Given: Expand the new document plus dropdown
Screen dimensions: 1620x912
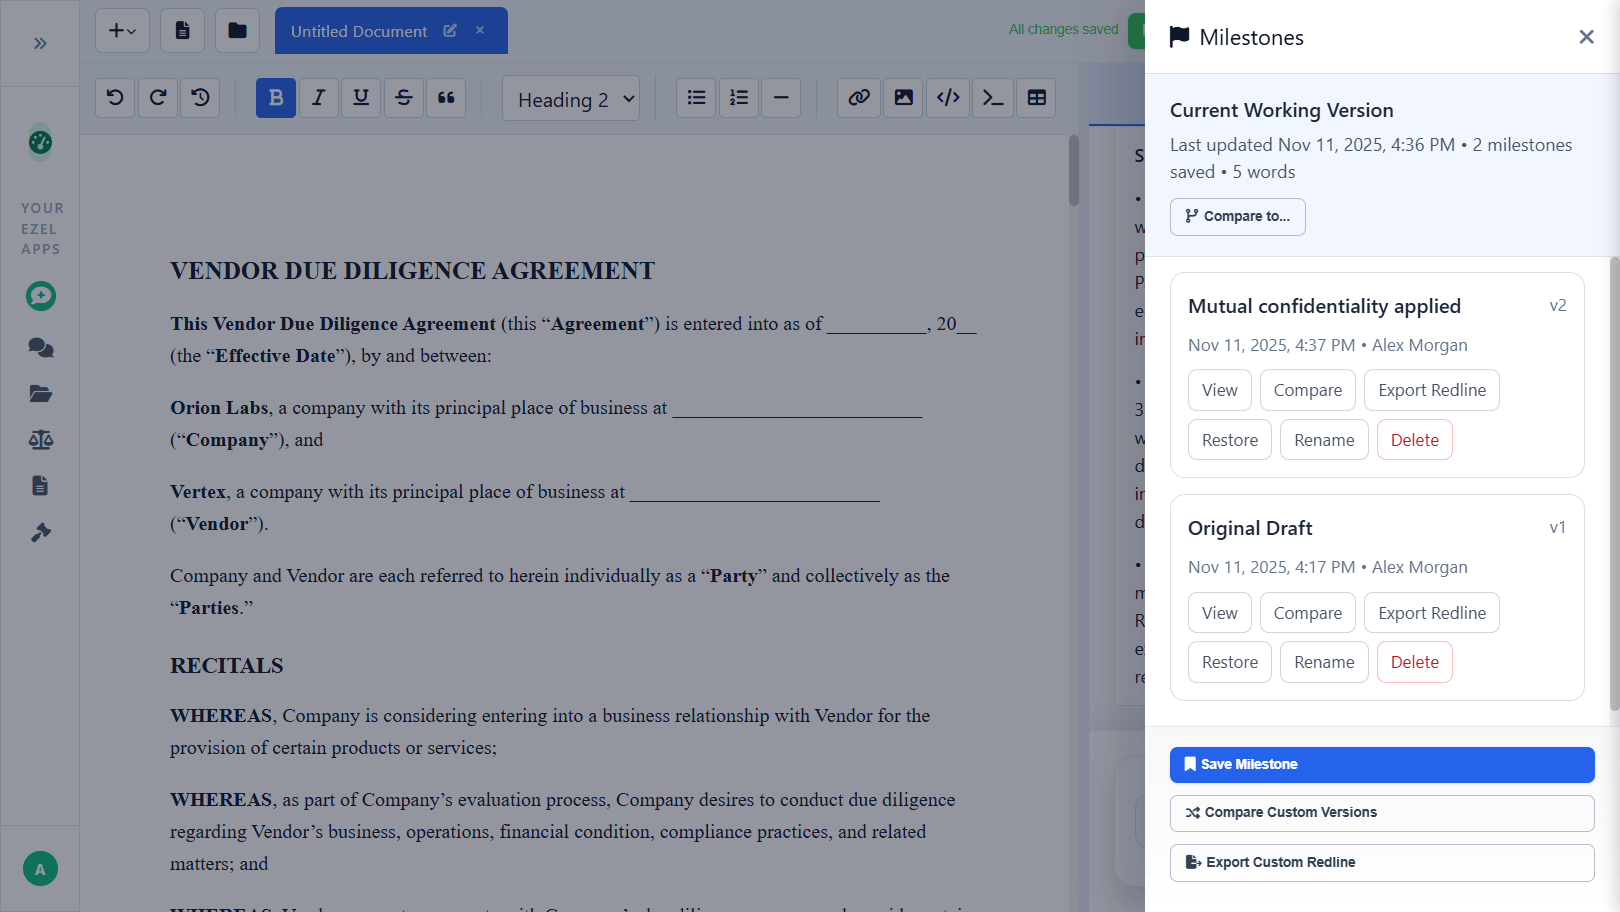Looking at the screenshot, I should click(x=122, y=31).
